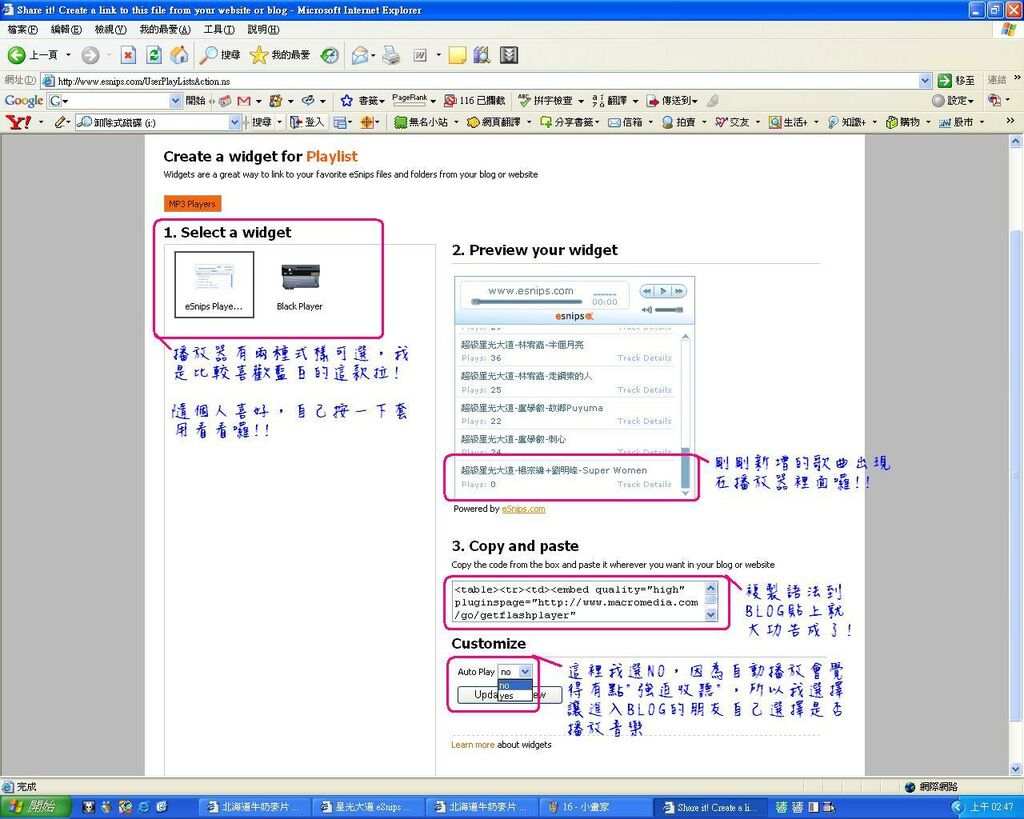Open the 檢視(V) menu
Viewport: 1024px width, 819px height.
pyautogui.click(x=110, y=30)
